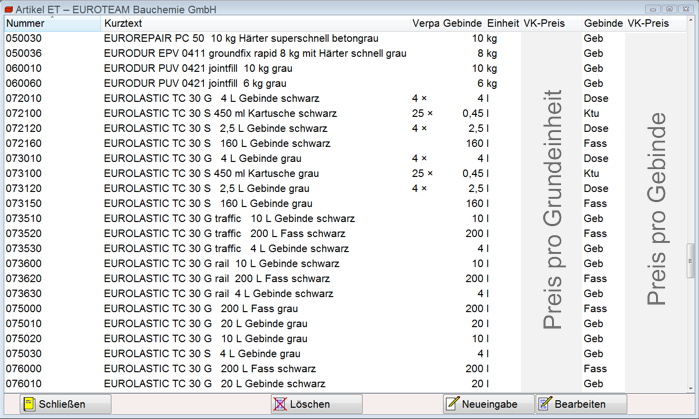This screenshot has width=699, height=419.
Task: Sort by the Nummer column header
Action: point(53,24)
